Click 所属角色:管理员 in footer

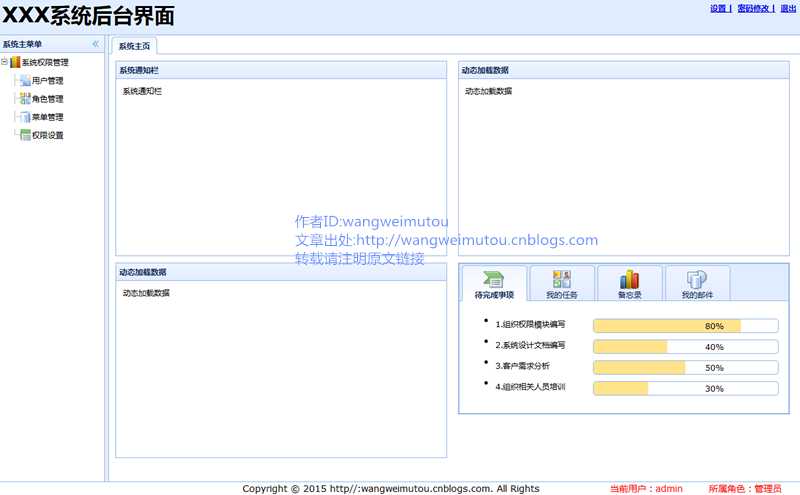coord(745,488)
